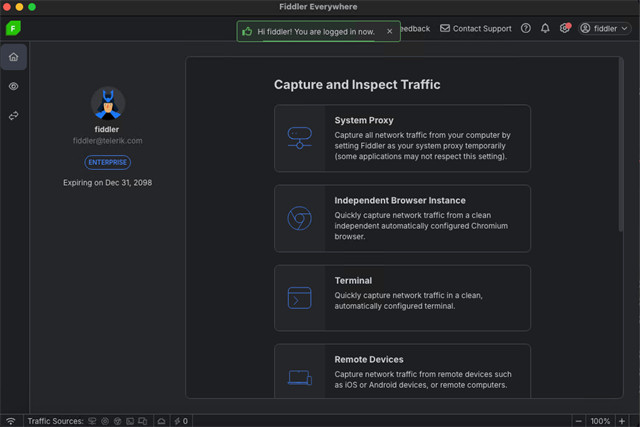This screenshot has width=640, height=427.
Task: Click the half-dome icon in status bar
Action: coord(162,421)
